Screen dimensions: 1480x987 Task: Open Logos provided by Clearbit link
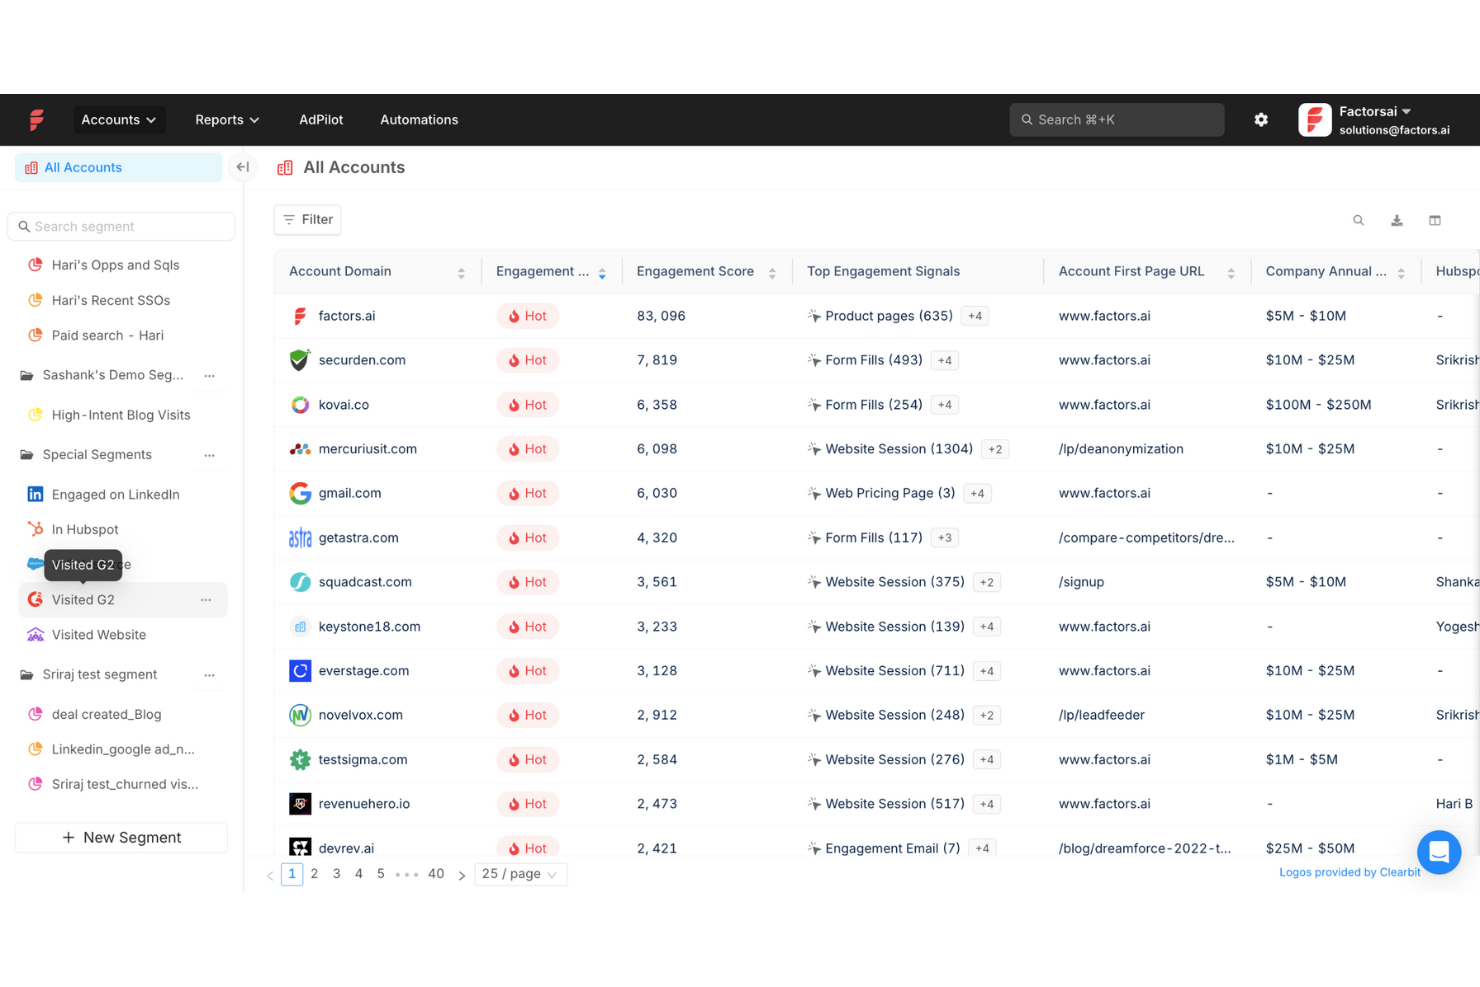tap(1349, 873)
